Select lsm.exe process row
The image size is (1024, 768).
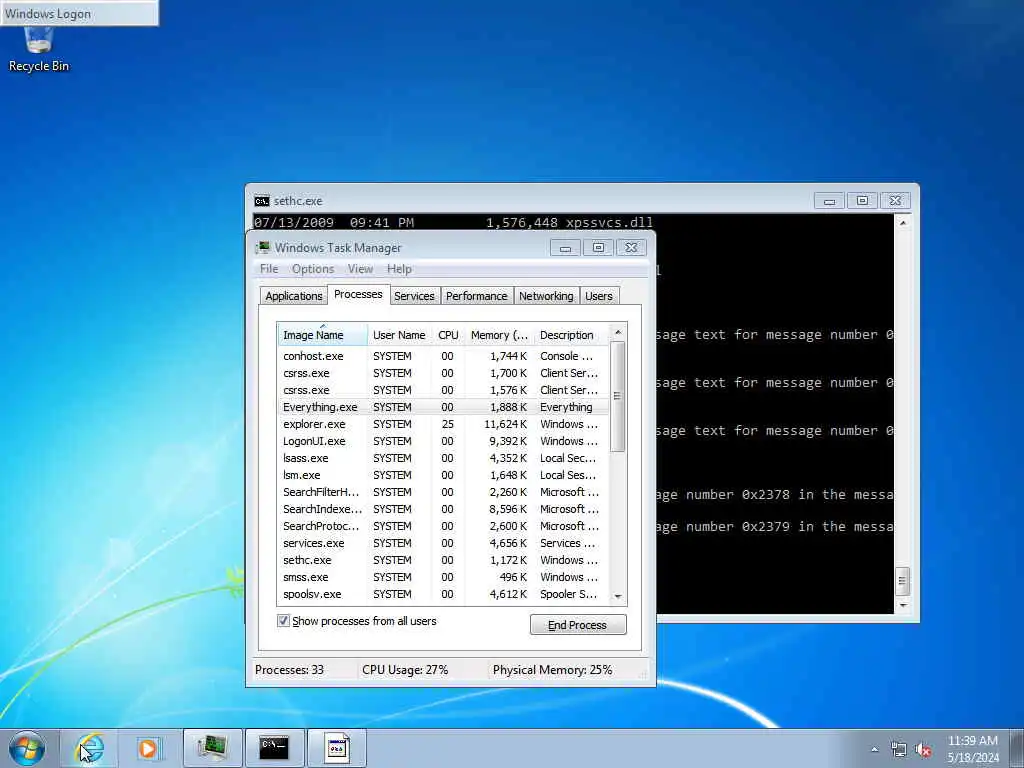point(443,475)
